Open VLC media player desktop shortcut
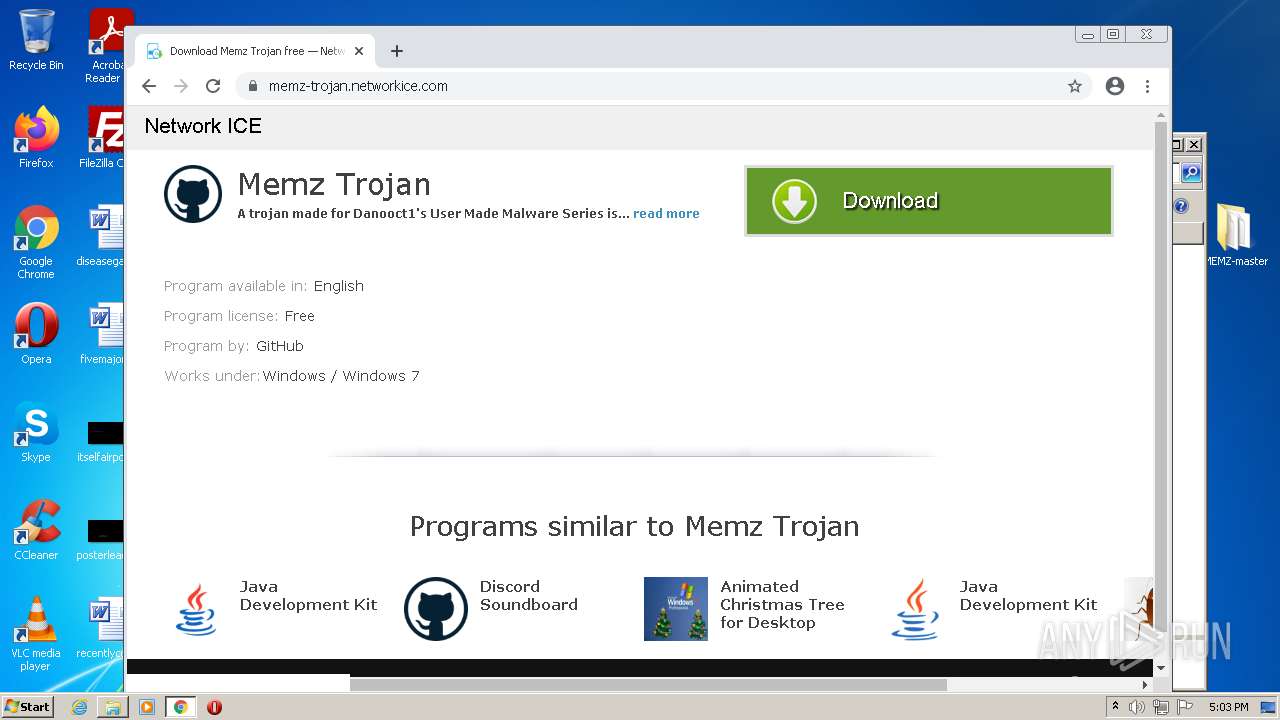The height and width of the screenshot is (720, 1280). [36, 634]
